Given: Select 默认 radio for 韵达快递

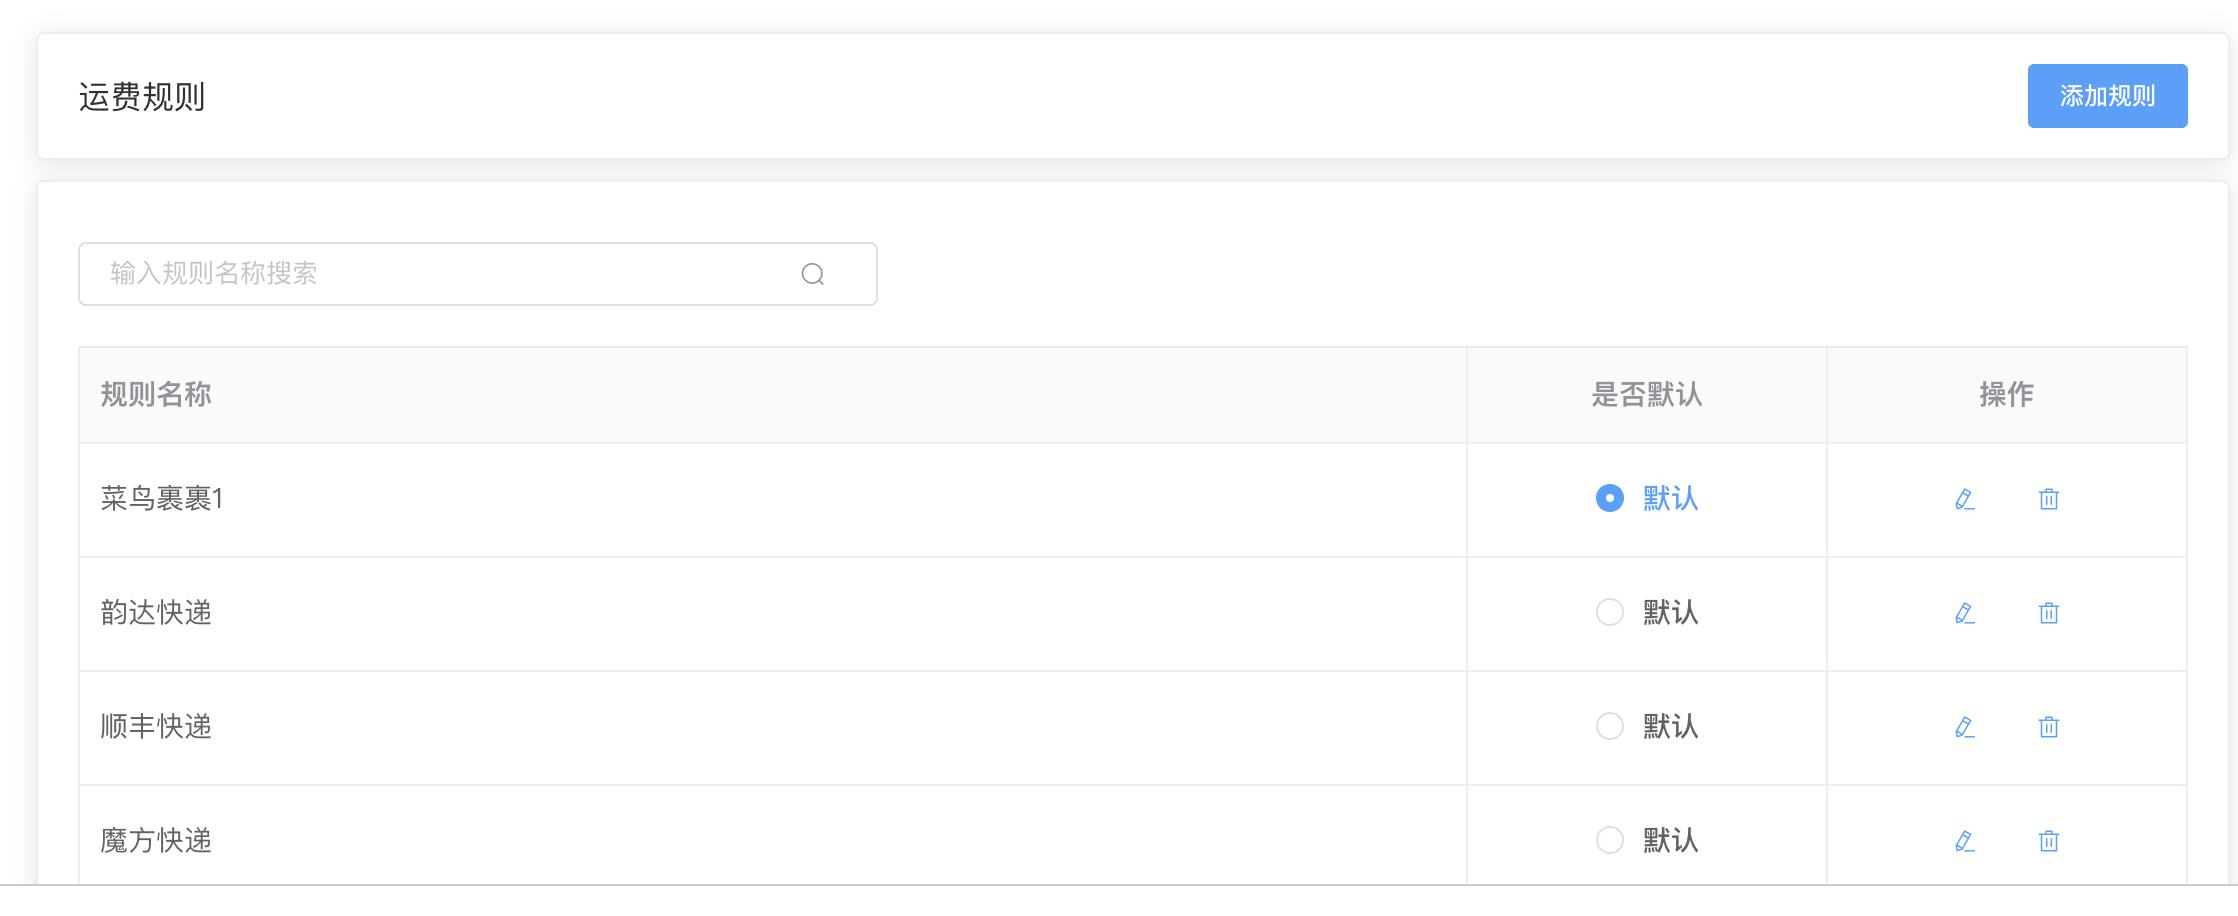Looking at the screenshot, I should [1609, 612].
